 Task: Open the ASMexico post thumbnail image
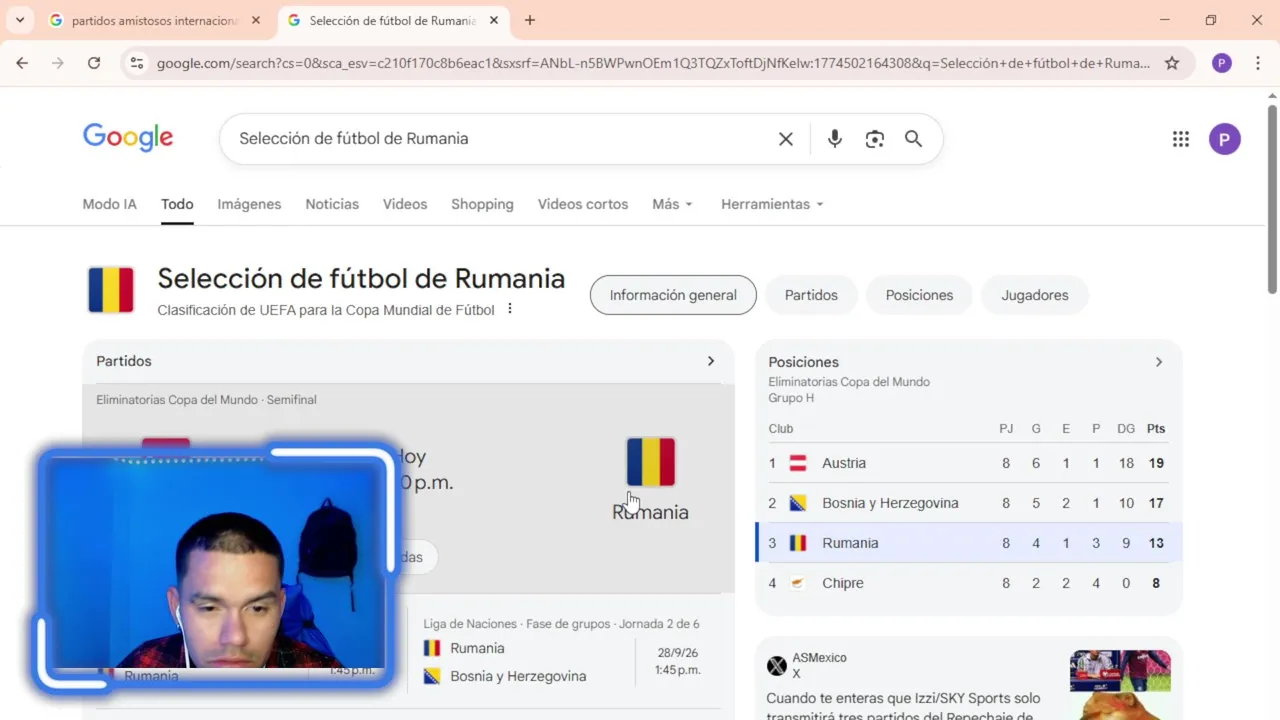(x=1120, y=683)
